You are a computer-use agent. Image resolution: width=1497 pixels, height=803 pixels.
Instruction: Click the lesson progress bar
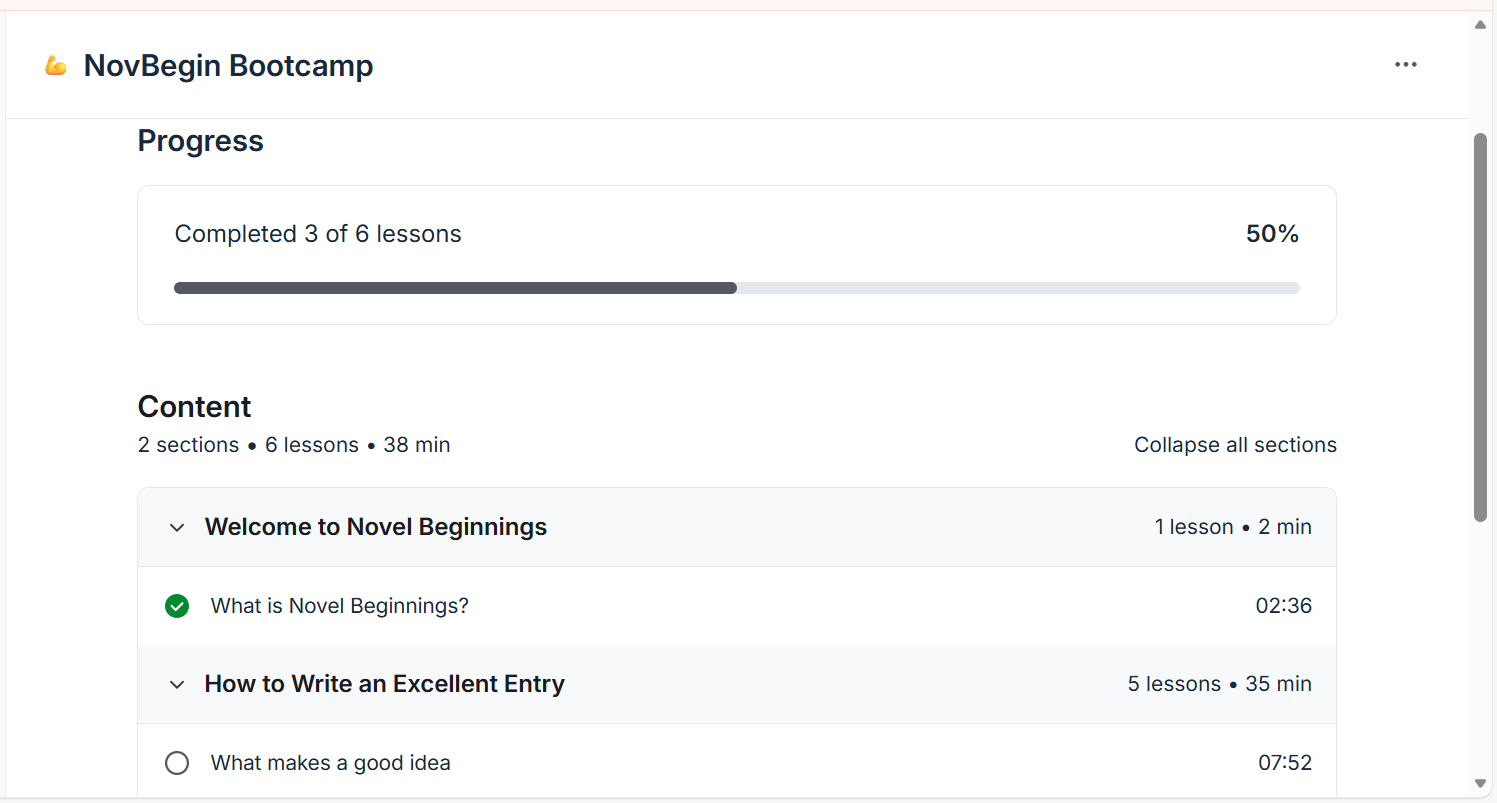[737, 288]
